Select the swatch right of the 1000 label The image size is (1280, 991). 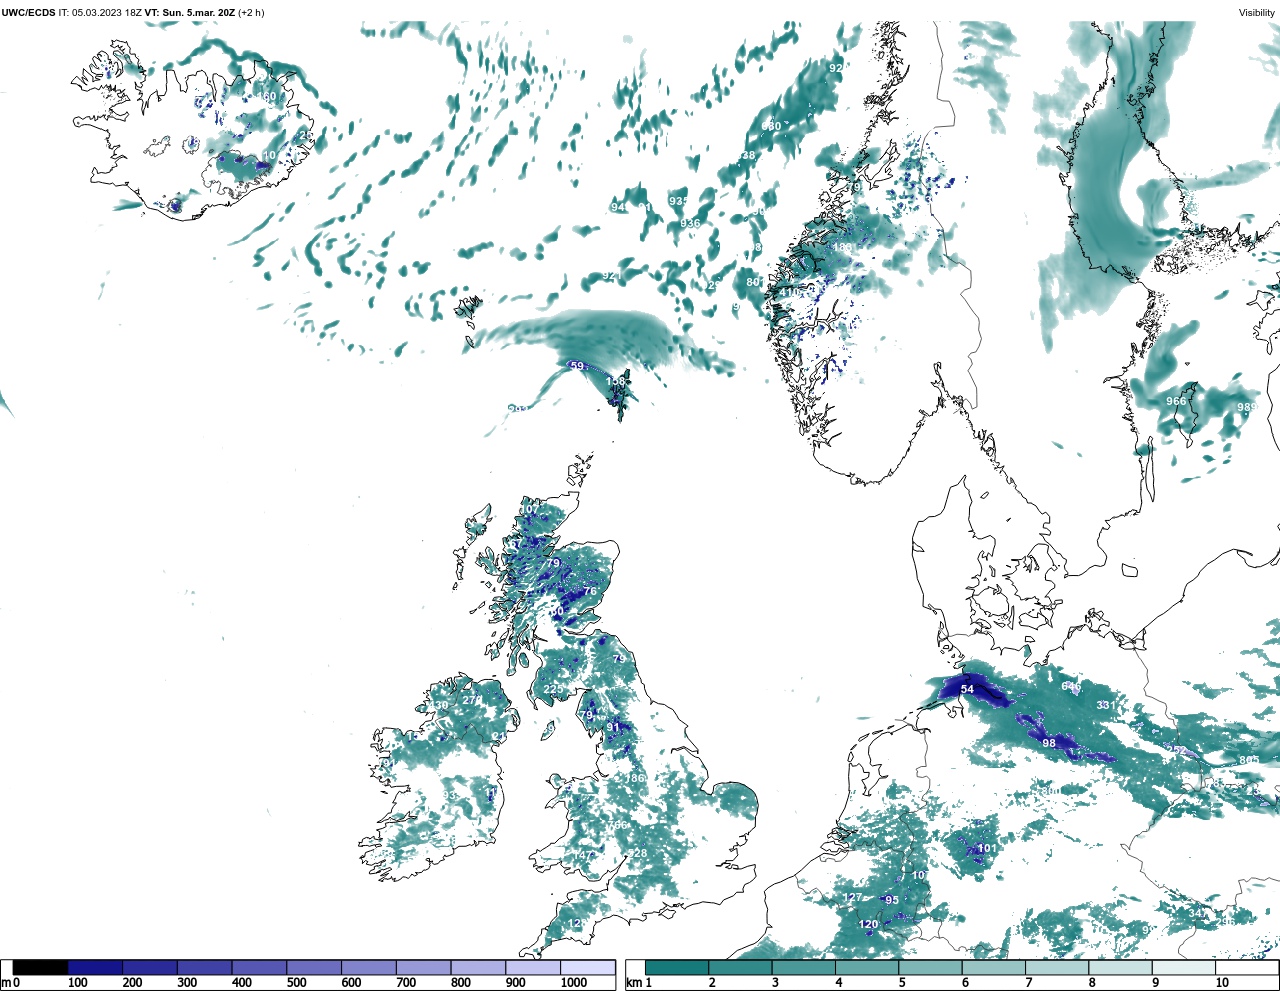pos(587,968)
